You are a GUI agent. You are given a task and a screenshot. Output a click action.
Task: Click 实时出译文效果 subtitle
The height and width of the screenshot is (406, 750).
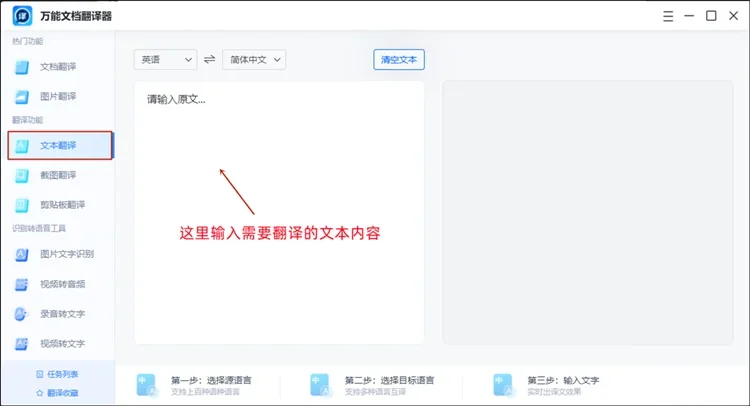[x=554, y=392]
